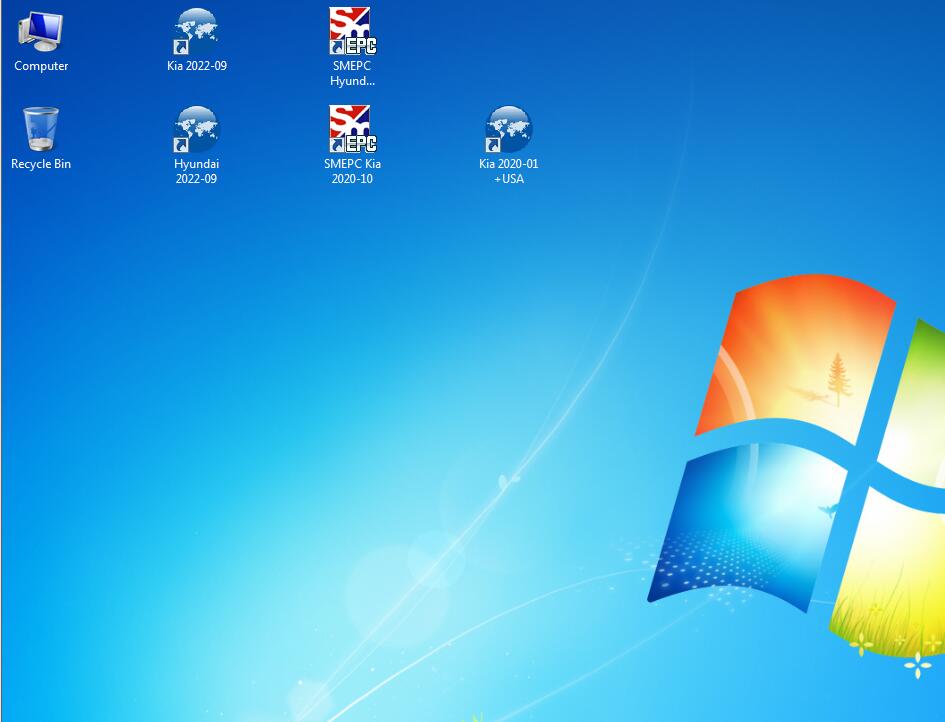Click the Hyundai 2022-09 globe icon
This screenshot has height=722, width=945.
pos(197,130)
